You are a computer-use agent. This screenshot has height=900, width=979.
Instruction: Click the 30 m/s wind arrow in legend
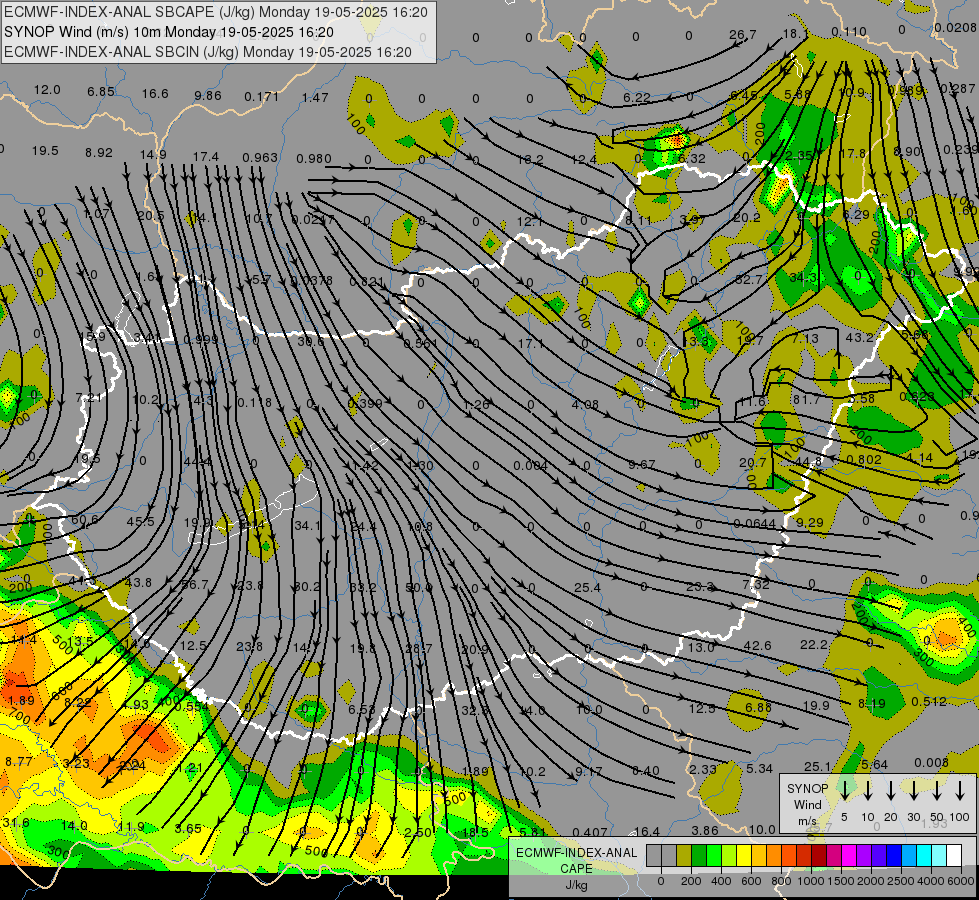[x=914, y=790]
